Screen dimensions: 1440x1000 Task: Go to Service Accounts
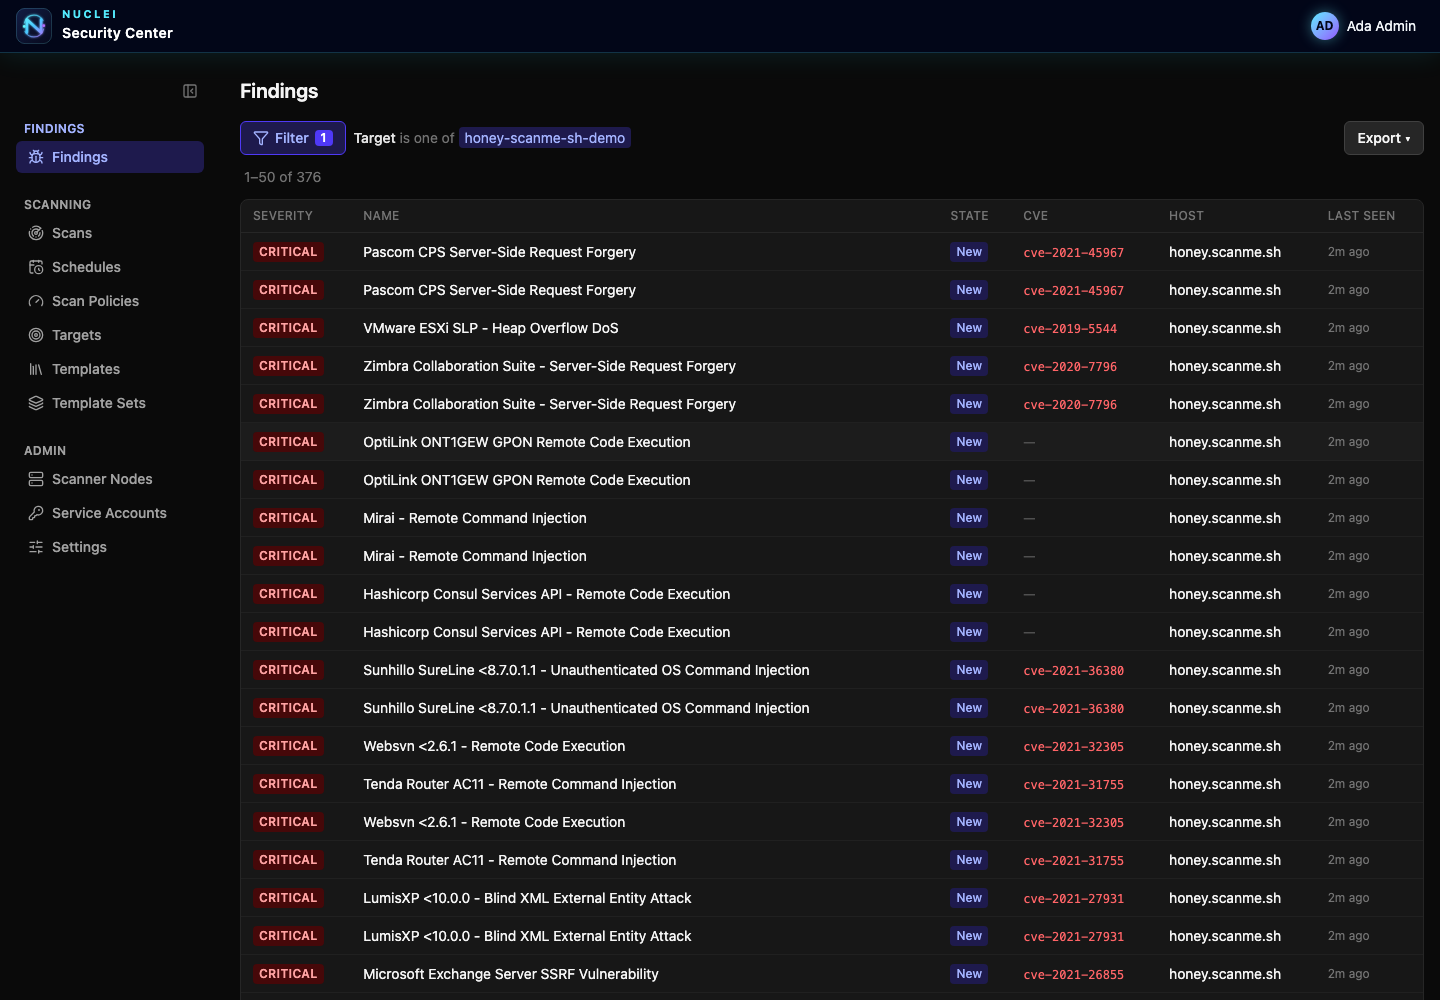[110, 513]
